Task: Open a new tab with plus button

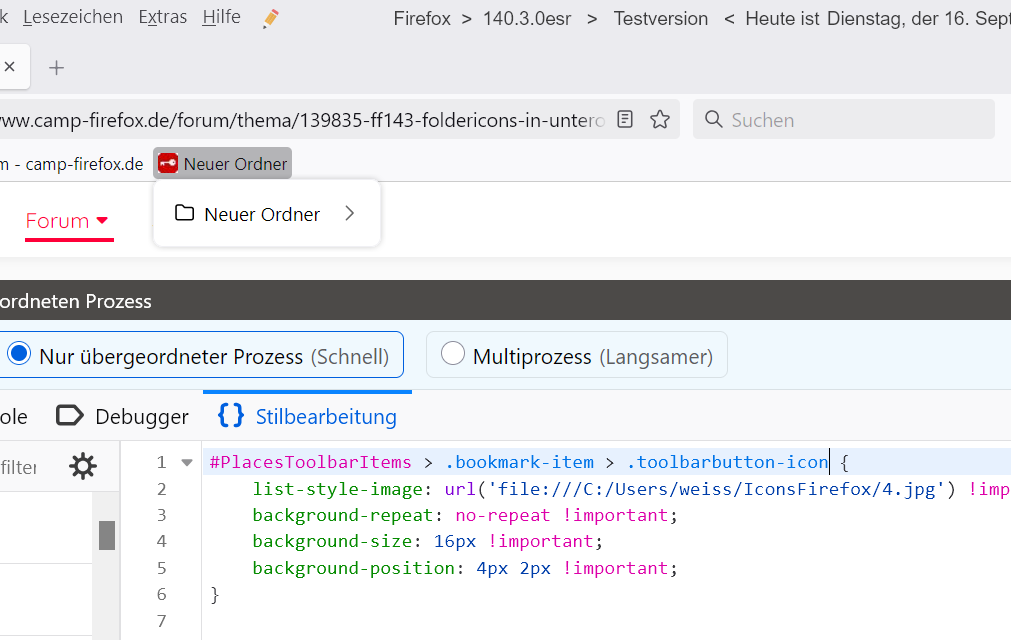Action: point(57,68)
